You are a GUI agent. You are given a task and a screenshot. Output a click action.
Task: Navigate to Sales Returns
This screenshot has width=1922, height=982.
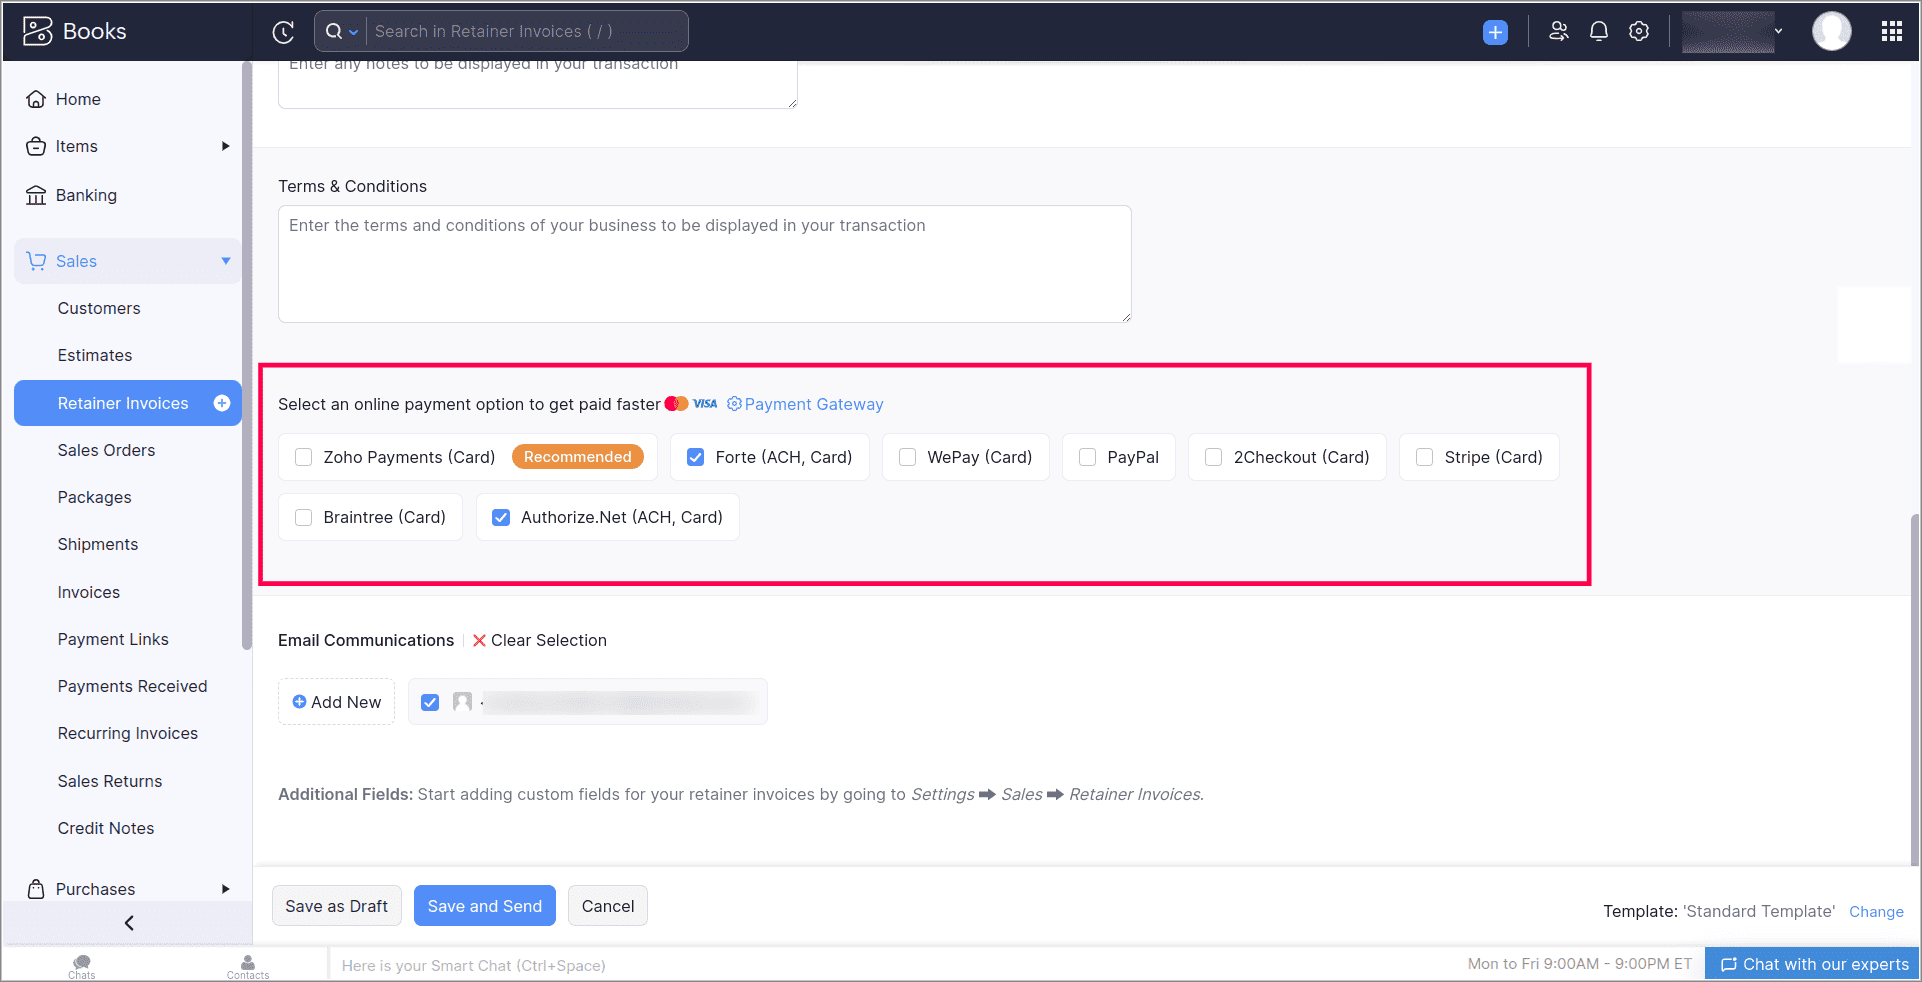(x=110, y=781)
